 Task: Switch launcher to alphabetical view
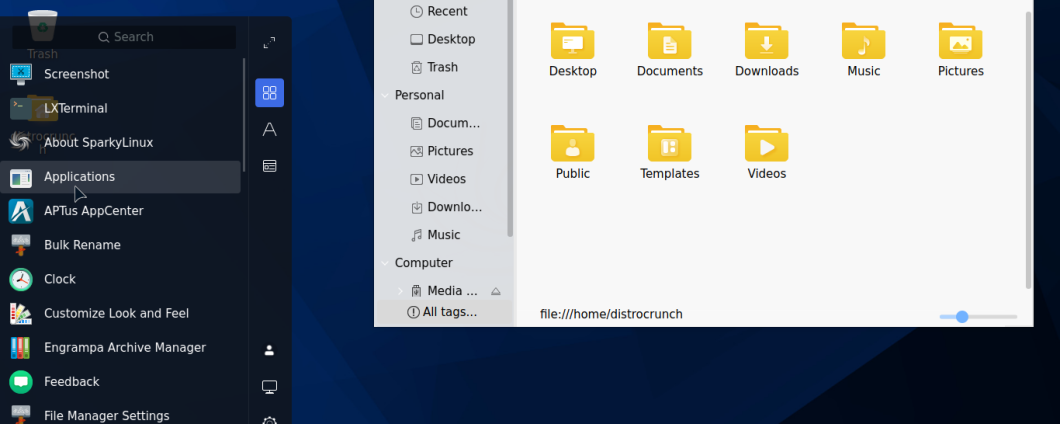(x=269, y=129)
